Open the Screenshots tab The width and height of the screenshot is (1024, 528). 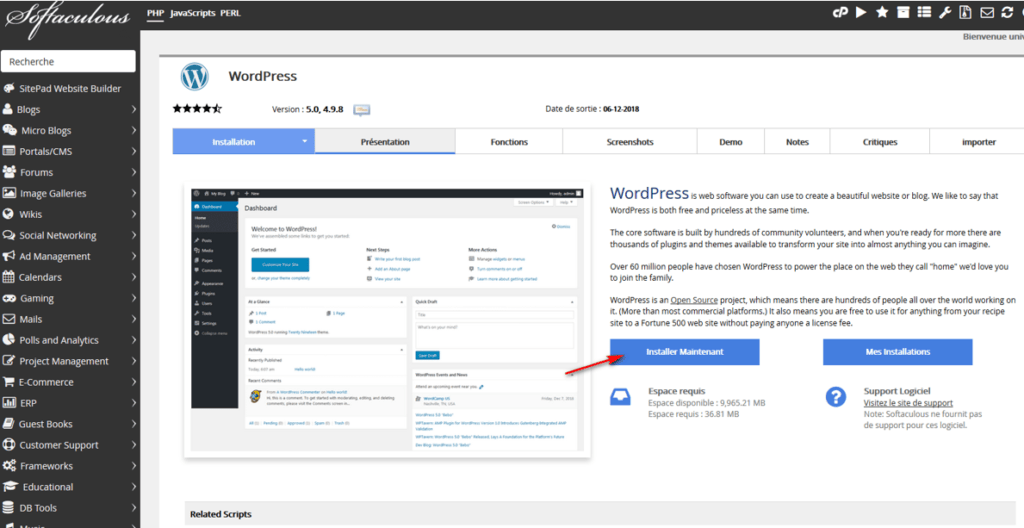click(630, 142)
